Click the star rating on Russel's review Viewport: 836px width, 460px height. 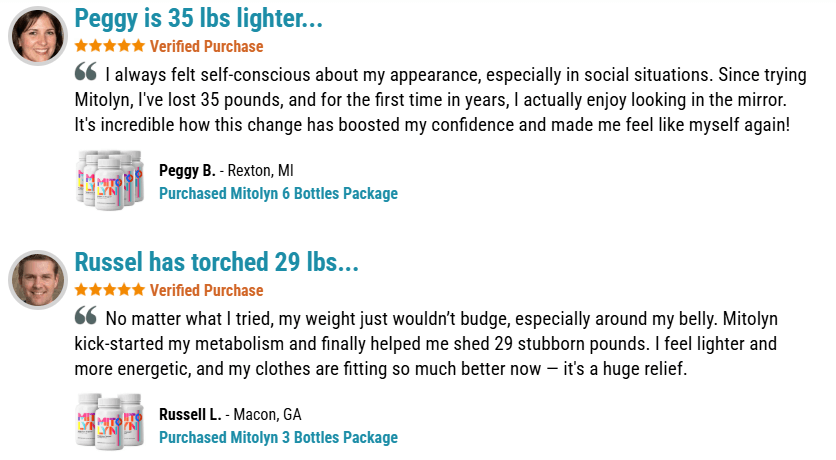tap(110, 291)
